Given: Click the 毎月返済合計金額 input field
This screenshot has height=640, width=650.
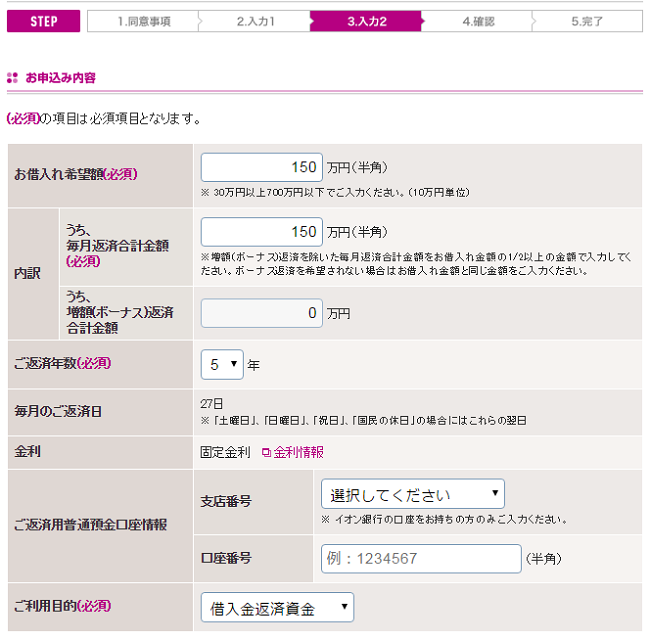Looking at the screenshot, I should click(x=262, y=232).
